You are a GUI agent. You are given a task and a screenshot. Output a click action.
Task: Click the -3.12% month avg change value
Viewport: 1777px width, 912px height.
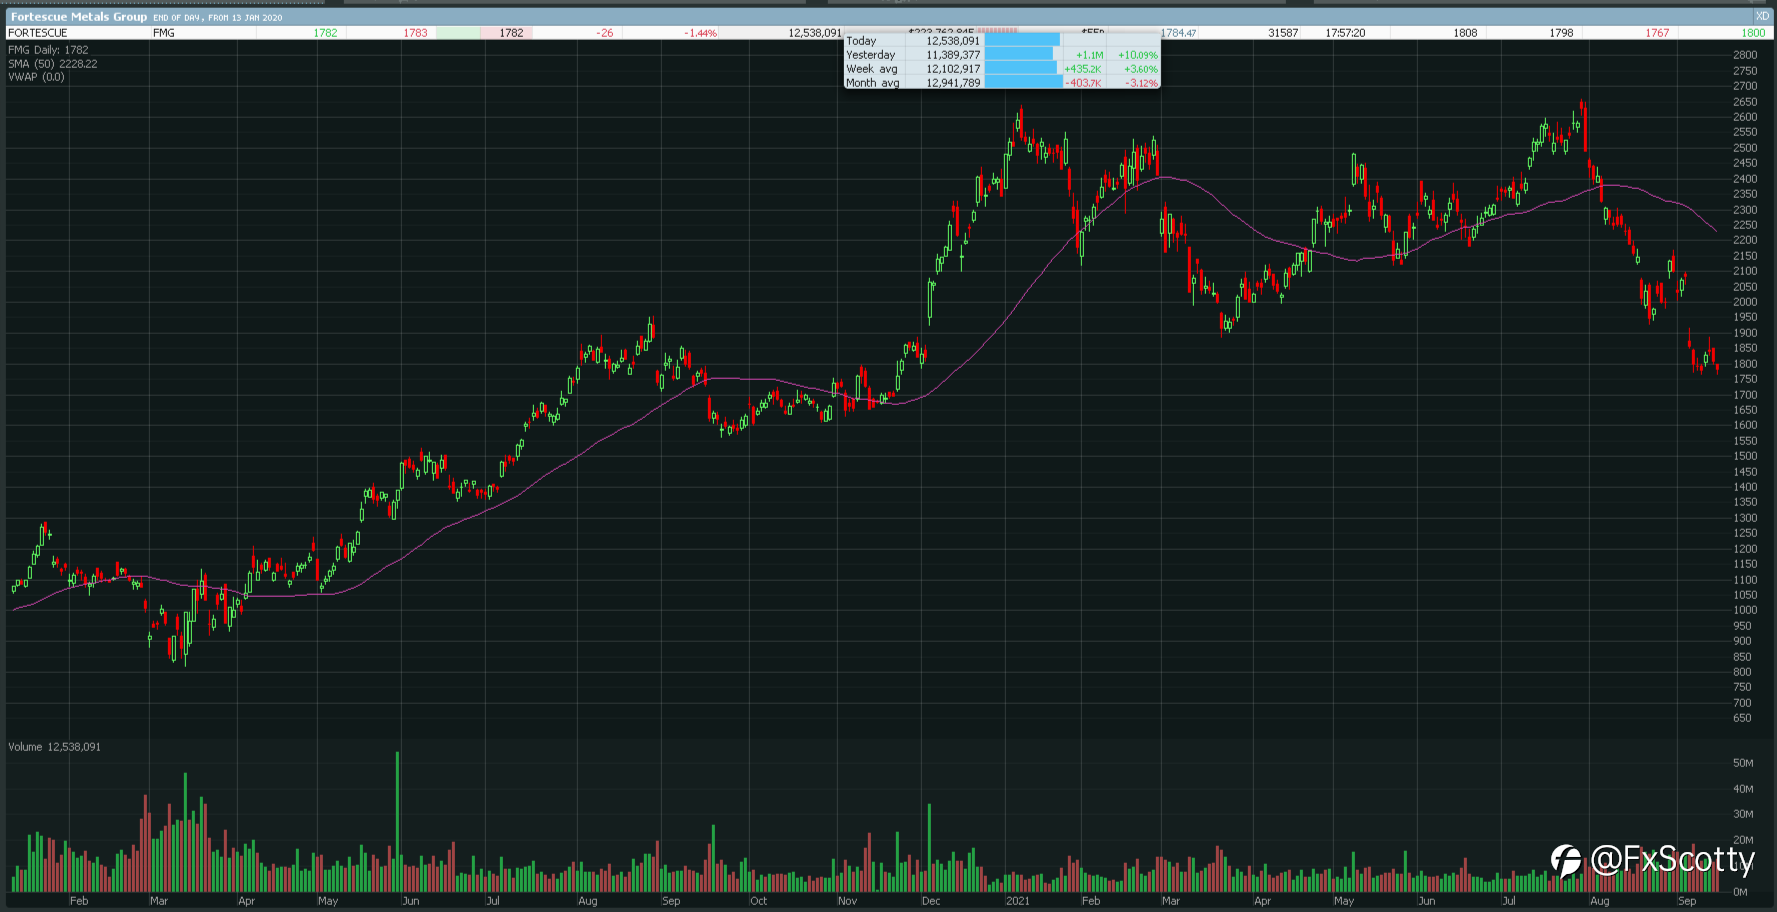coord(1141,83)
